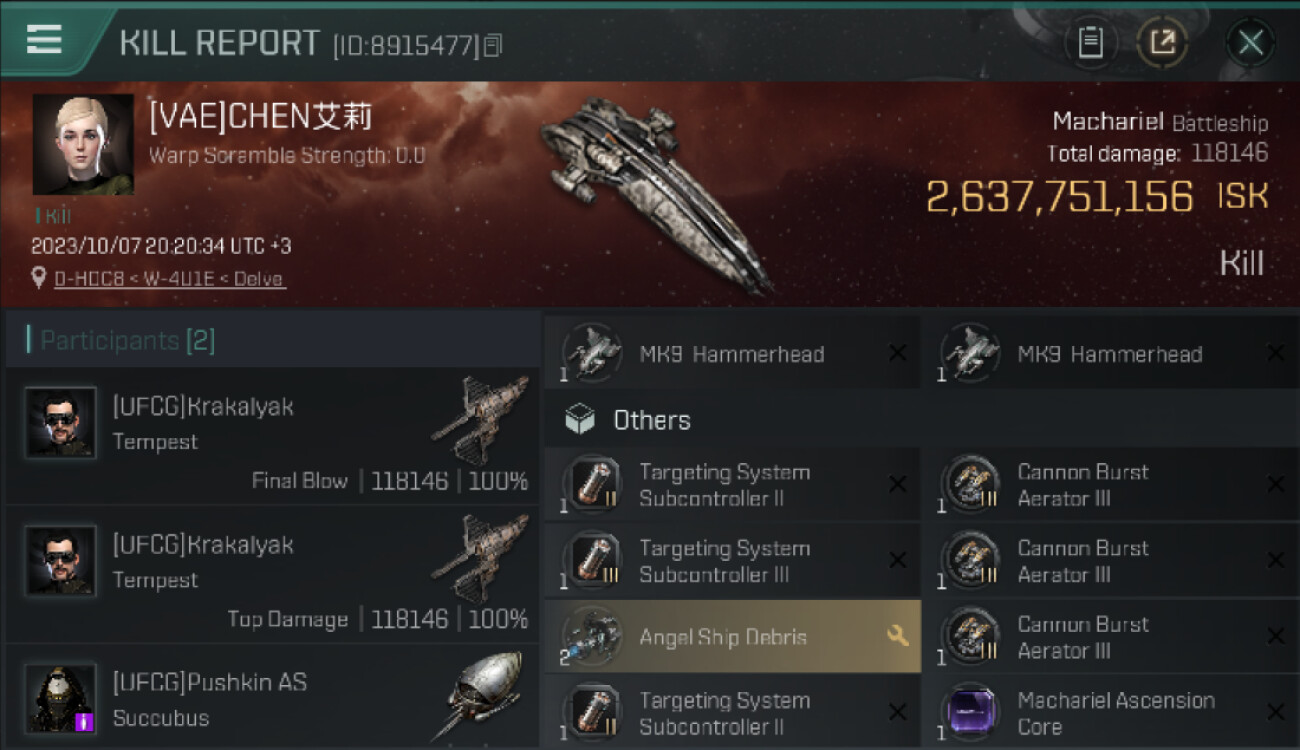1300x750 pixels.
Task: Click the Machariel Ascension Core icon
Action: click(x=970, y=713)
